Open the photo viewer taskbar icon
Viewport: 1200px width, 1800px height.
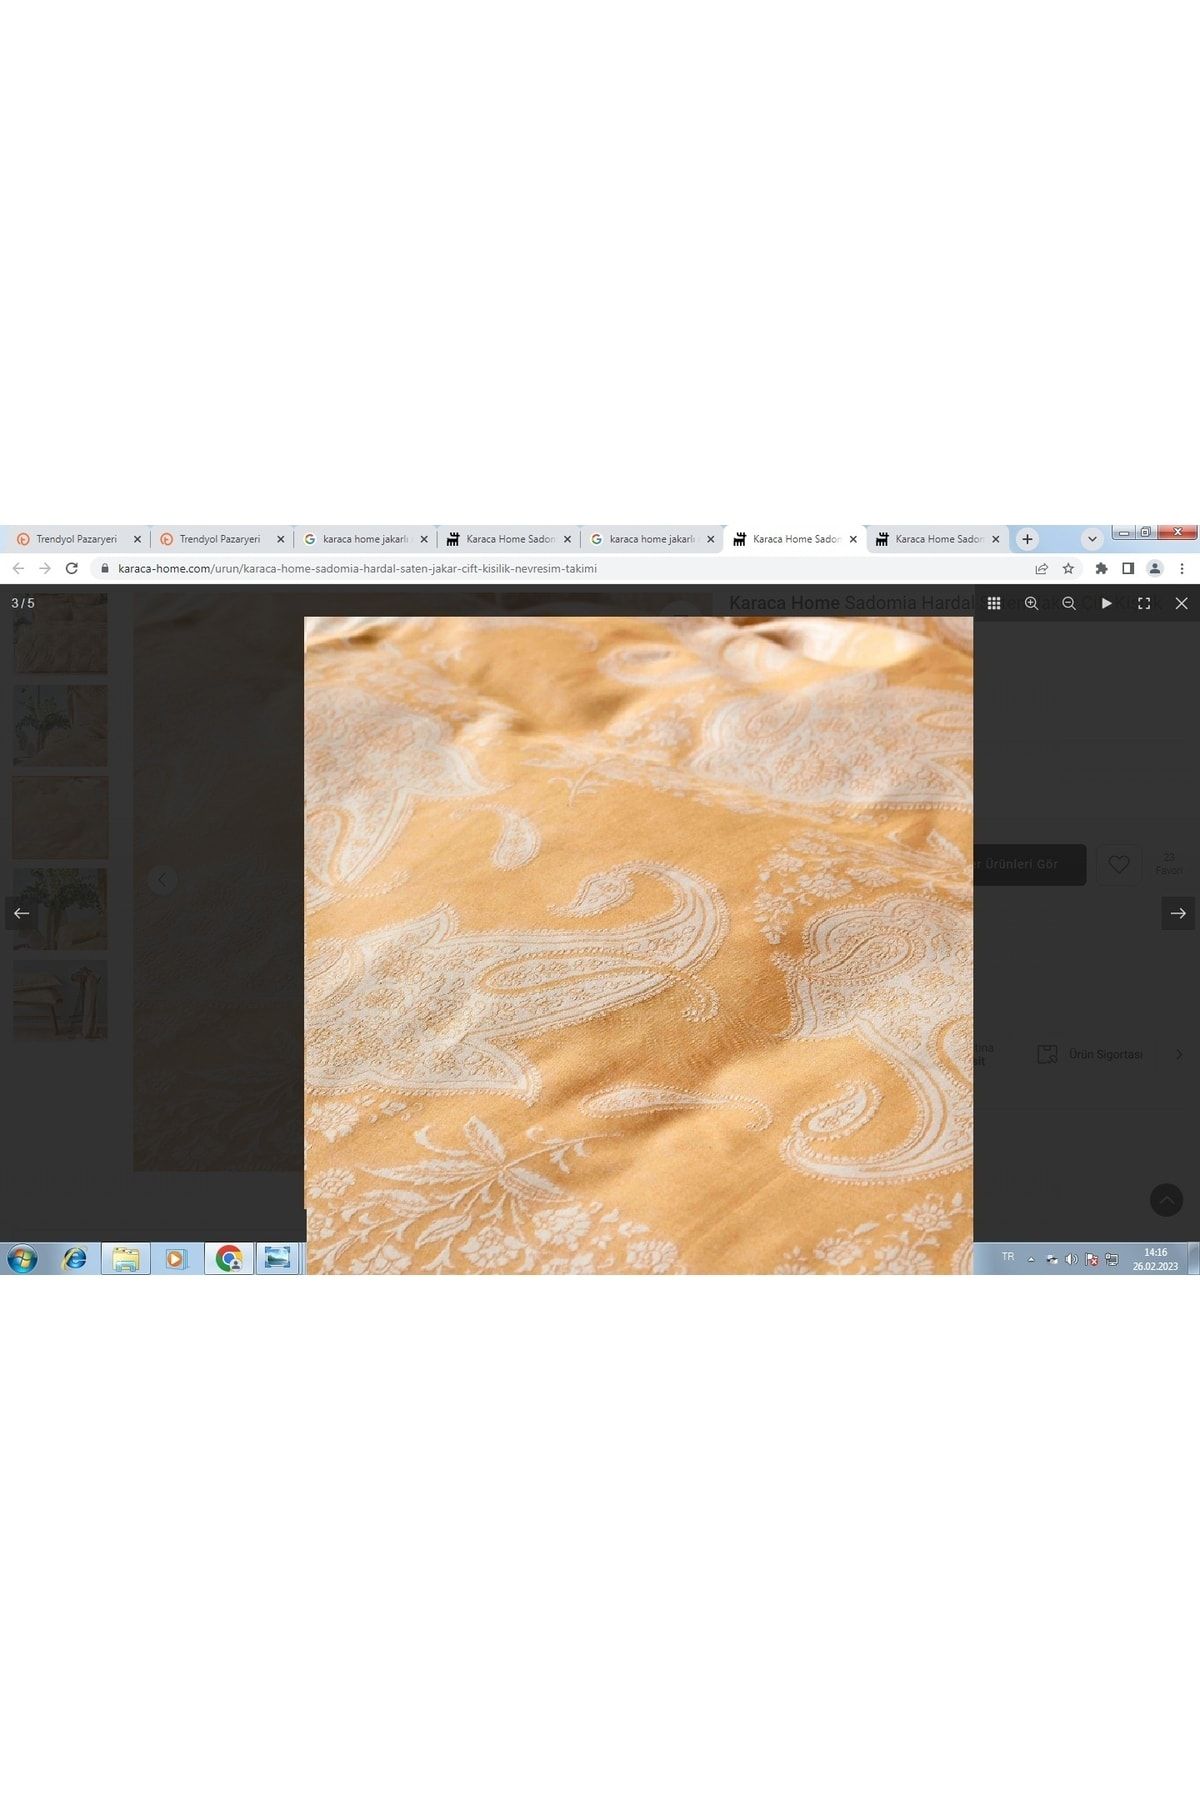tap(278, 1258)
